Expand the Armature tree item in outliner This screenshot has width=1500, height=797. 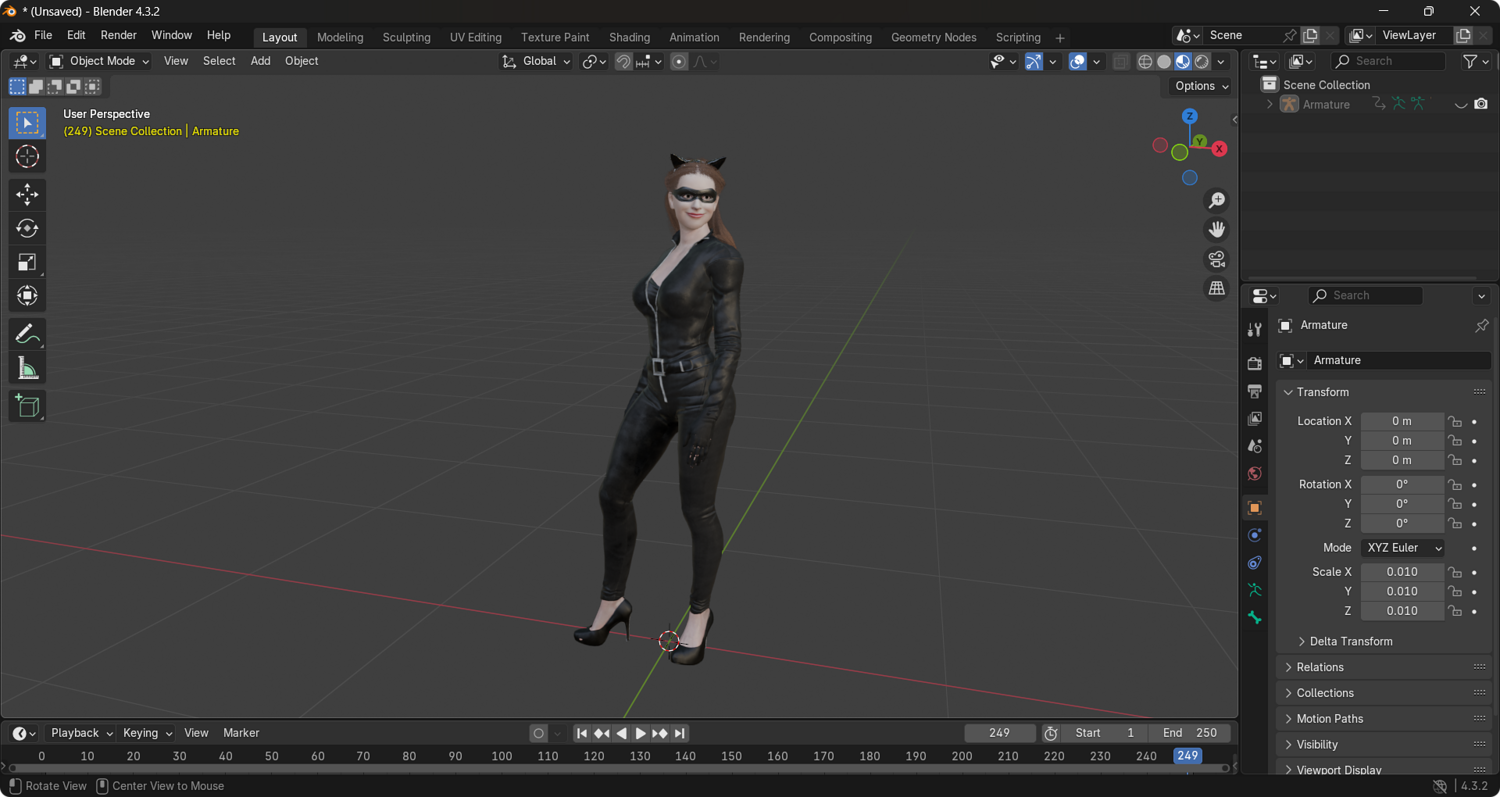tap(1270, 105)
